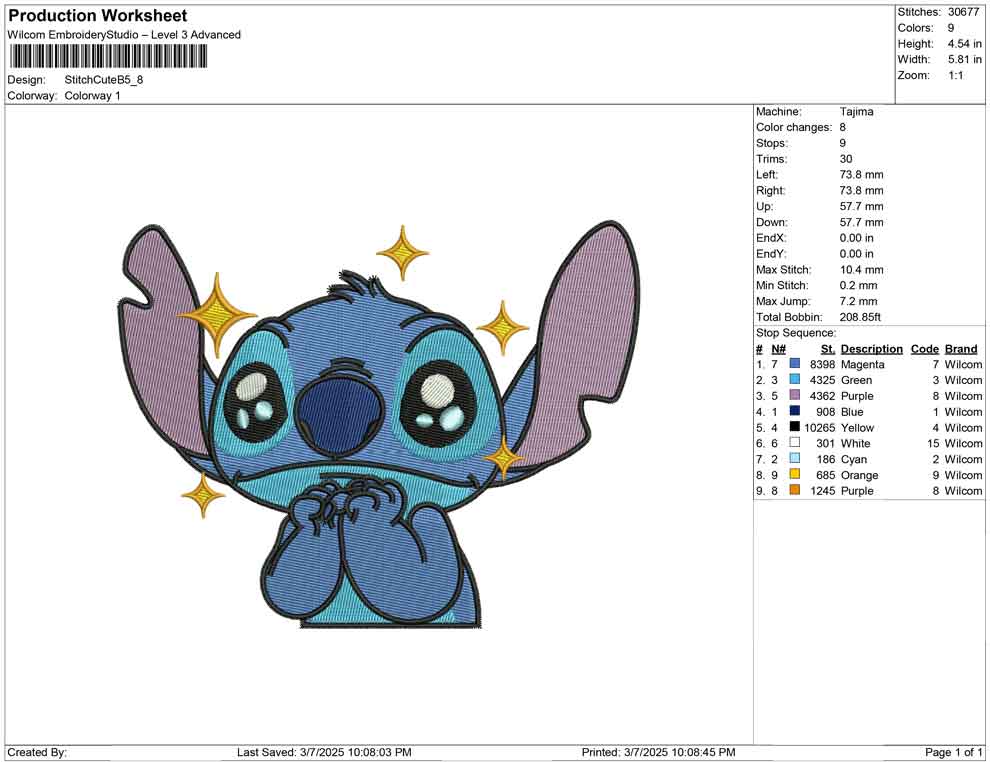Click the Green color swatch in stop 2

[795, 379]
